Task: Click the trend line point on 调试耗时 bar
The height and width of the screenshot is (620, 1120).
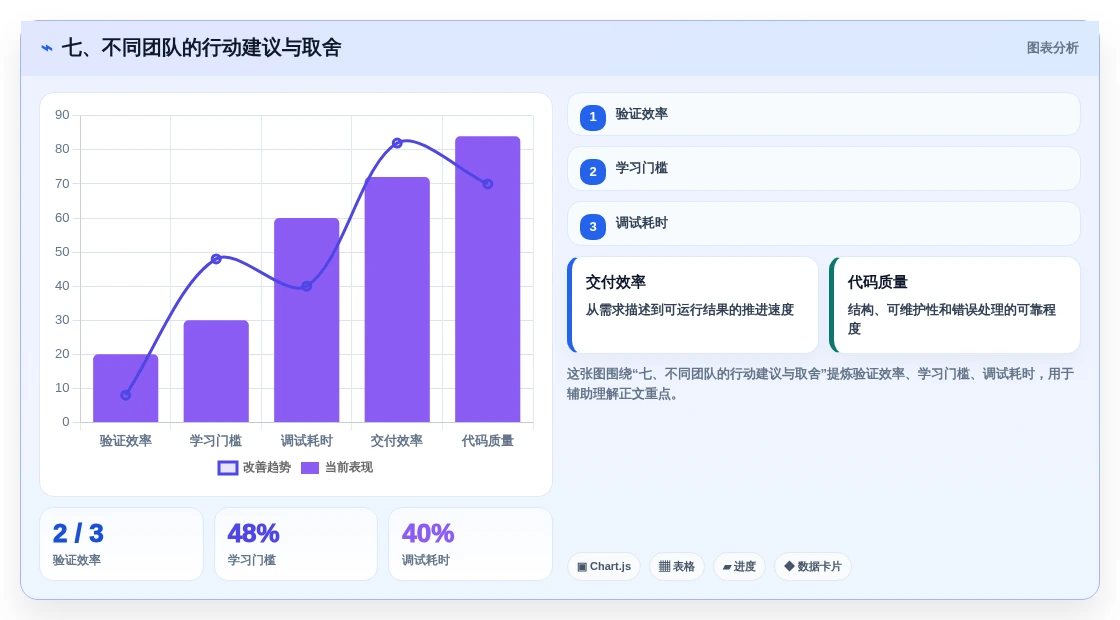Action: (x=306, y=286)
